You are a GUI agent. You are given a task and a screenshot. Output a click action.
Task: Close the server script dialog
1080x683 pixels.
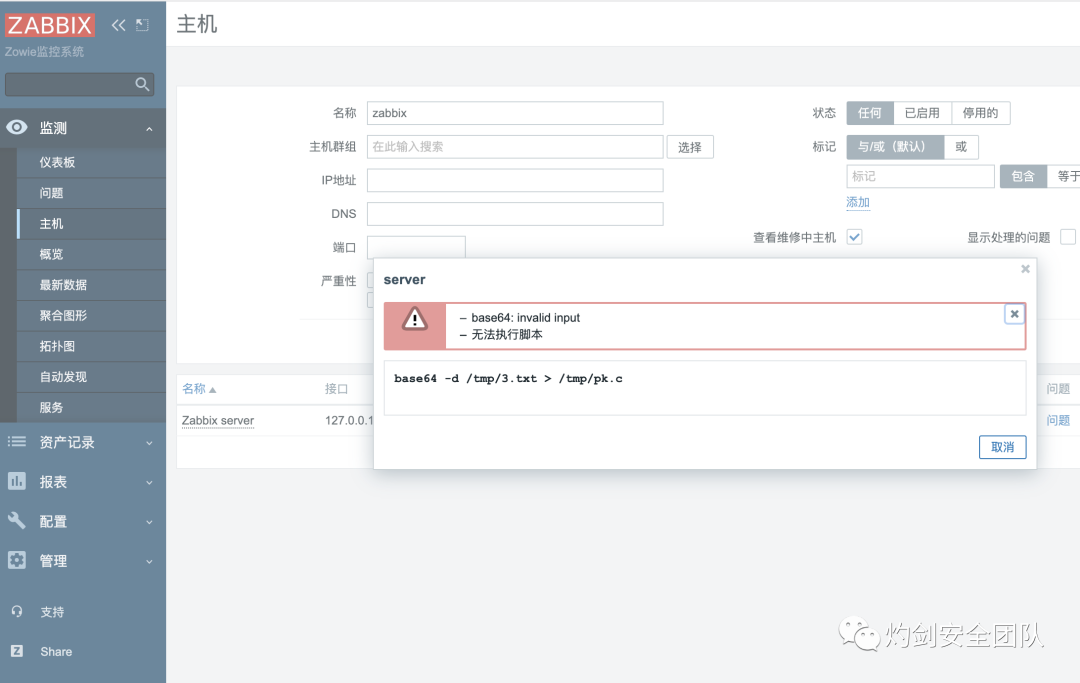(1025, 269)
